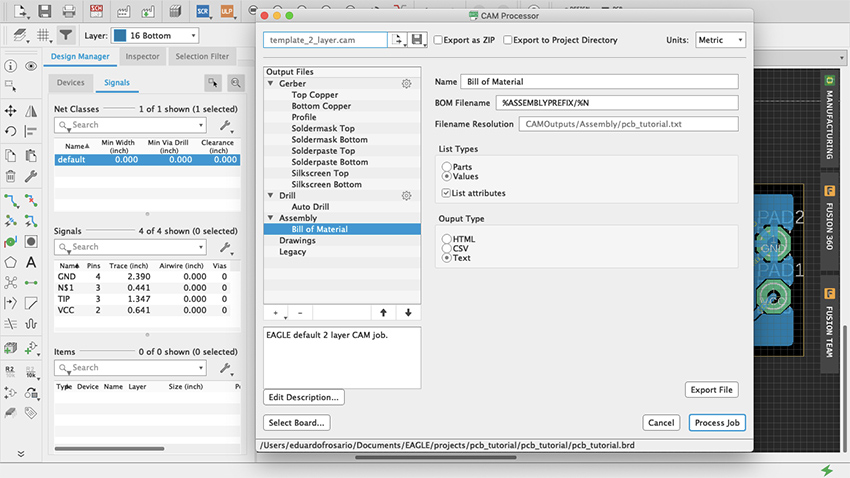Select the Meander tool

point(31,324)
